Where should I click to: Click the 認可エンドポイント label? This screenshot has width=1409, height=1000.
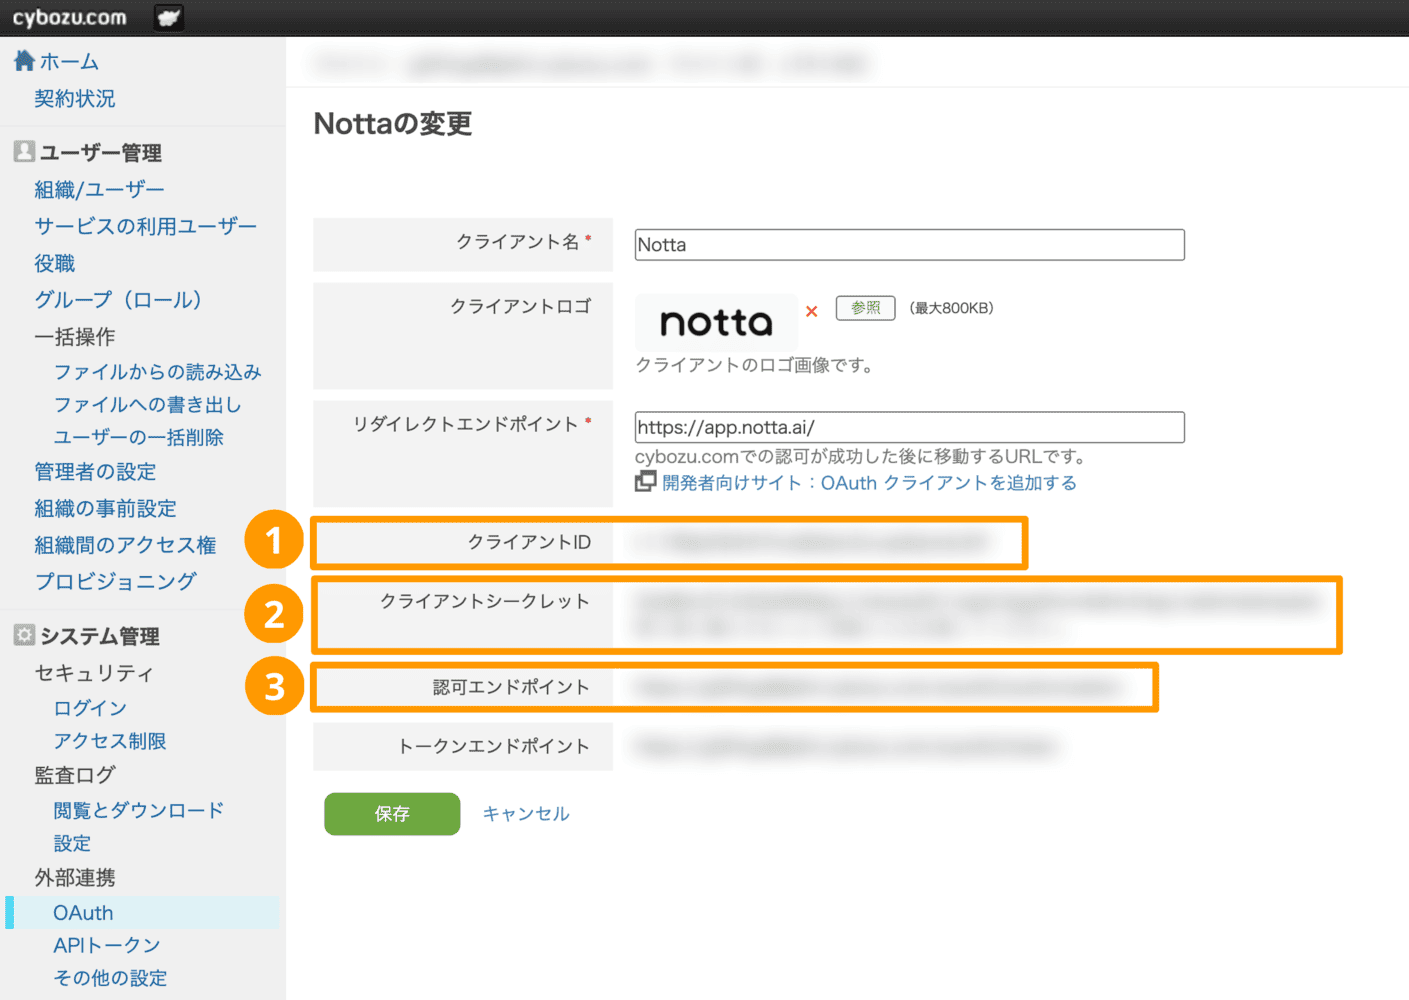pos(511,687)
